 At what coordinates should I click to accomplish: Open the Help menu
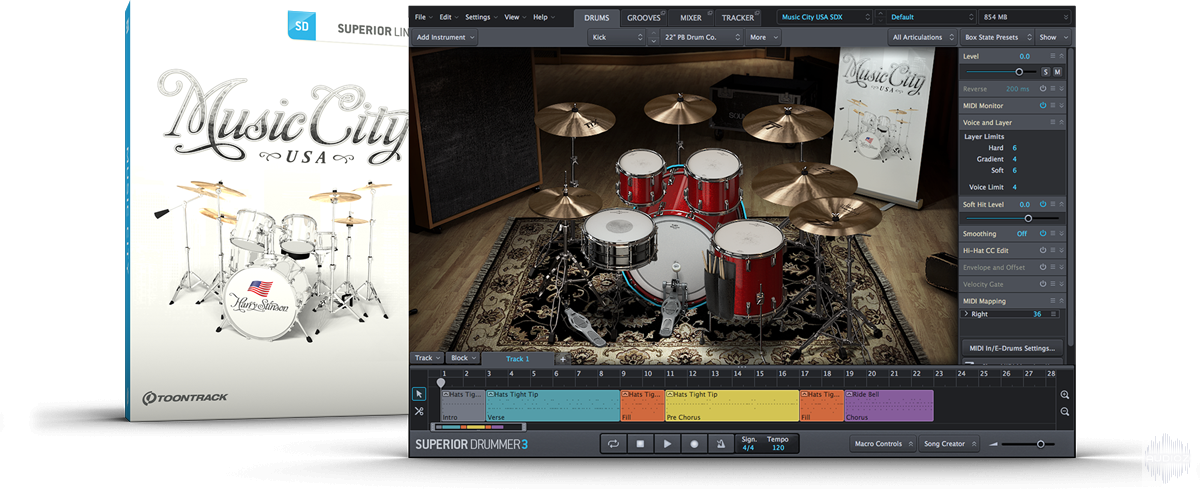click(x=543, y=17)
